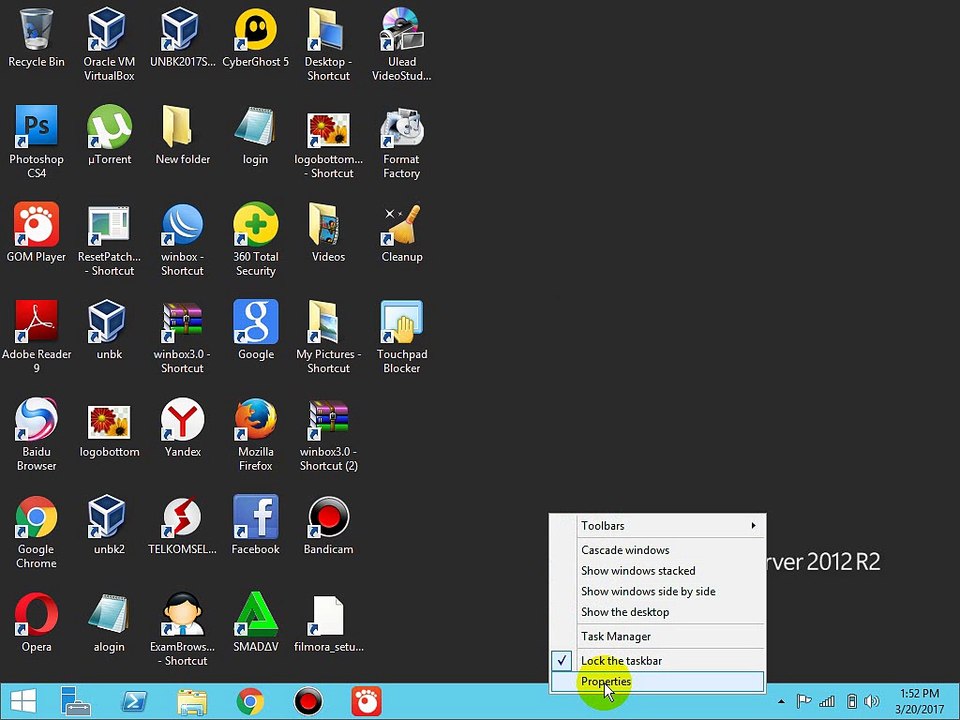Open the network signal tray icon
The height and width of the screenshot is (720, 960).
pyautogui.click(x=827, y=702)
